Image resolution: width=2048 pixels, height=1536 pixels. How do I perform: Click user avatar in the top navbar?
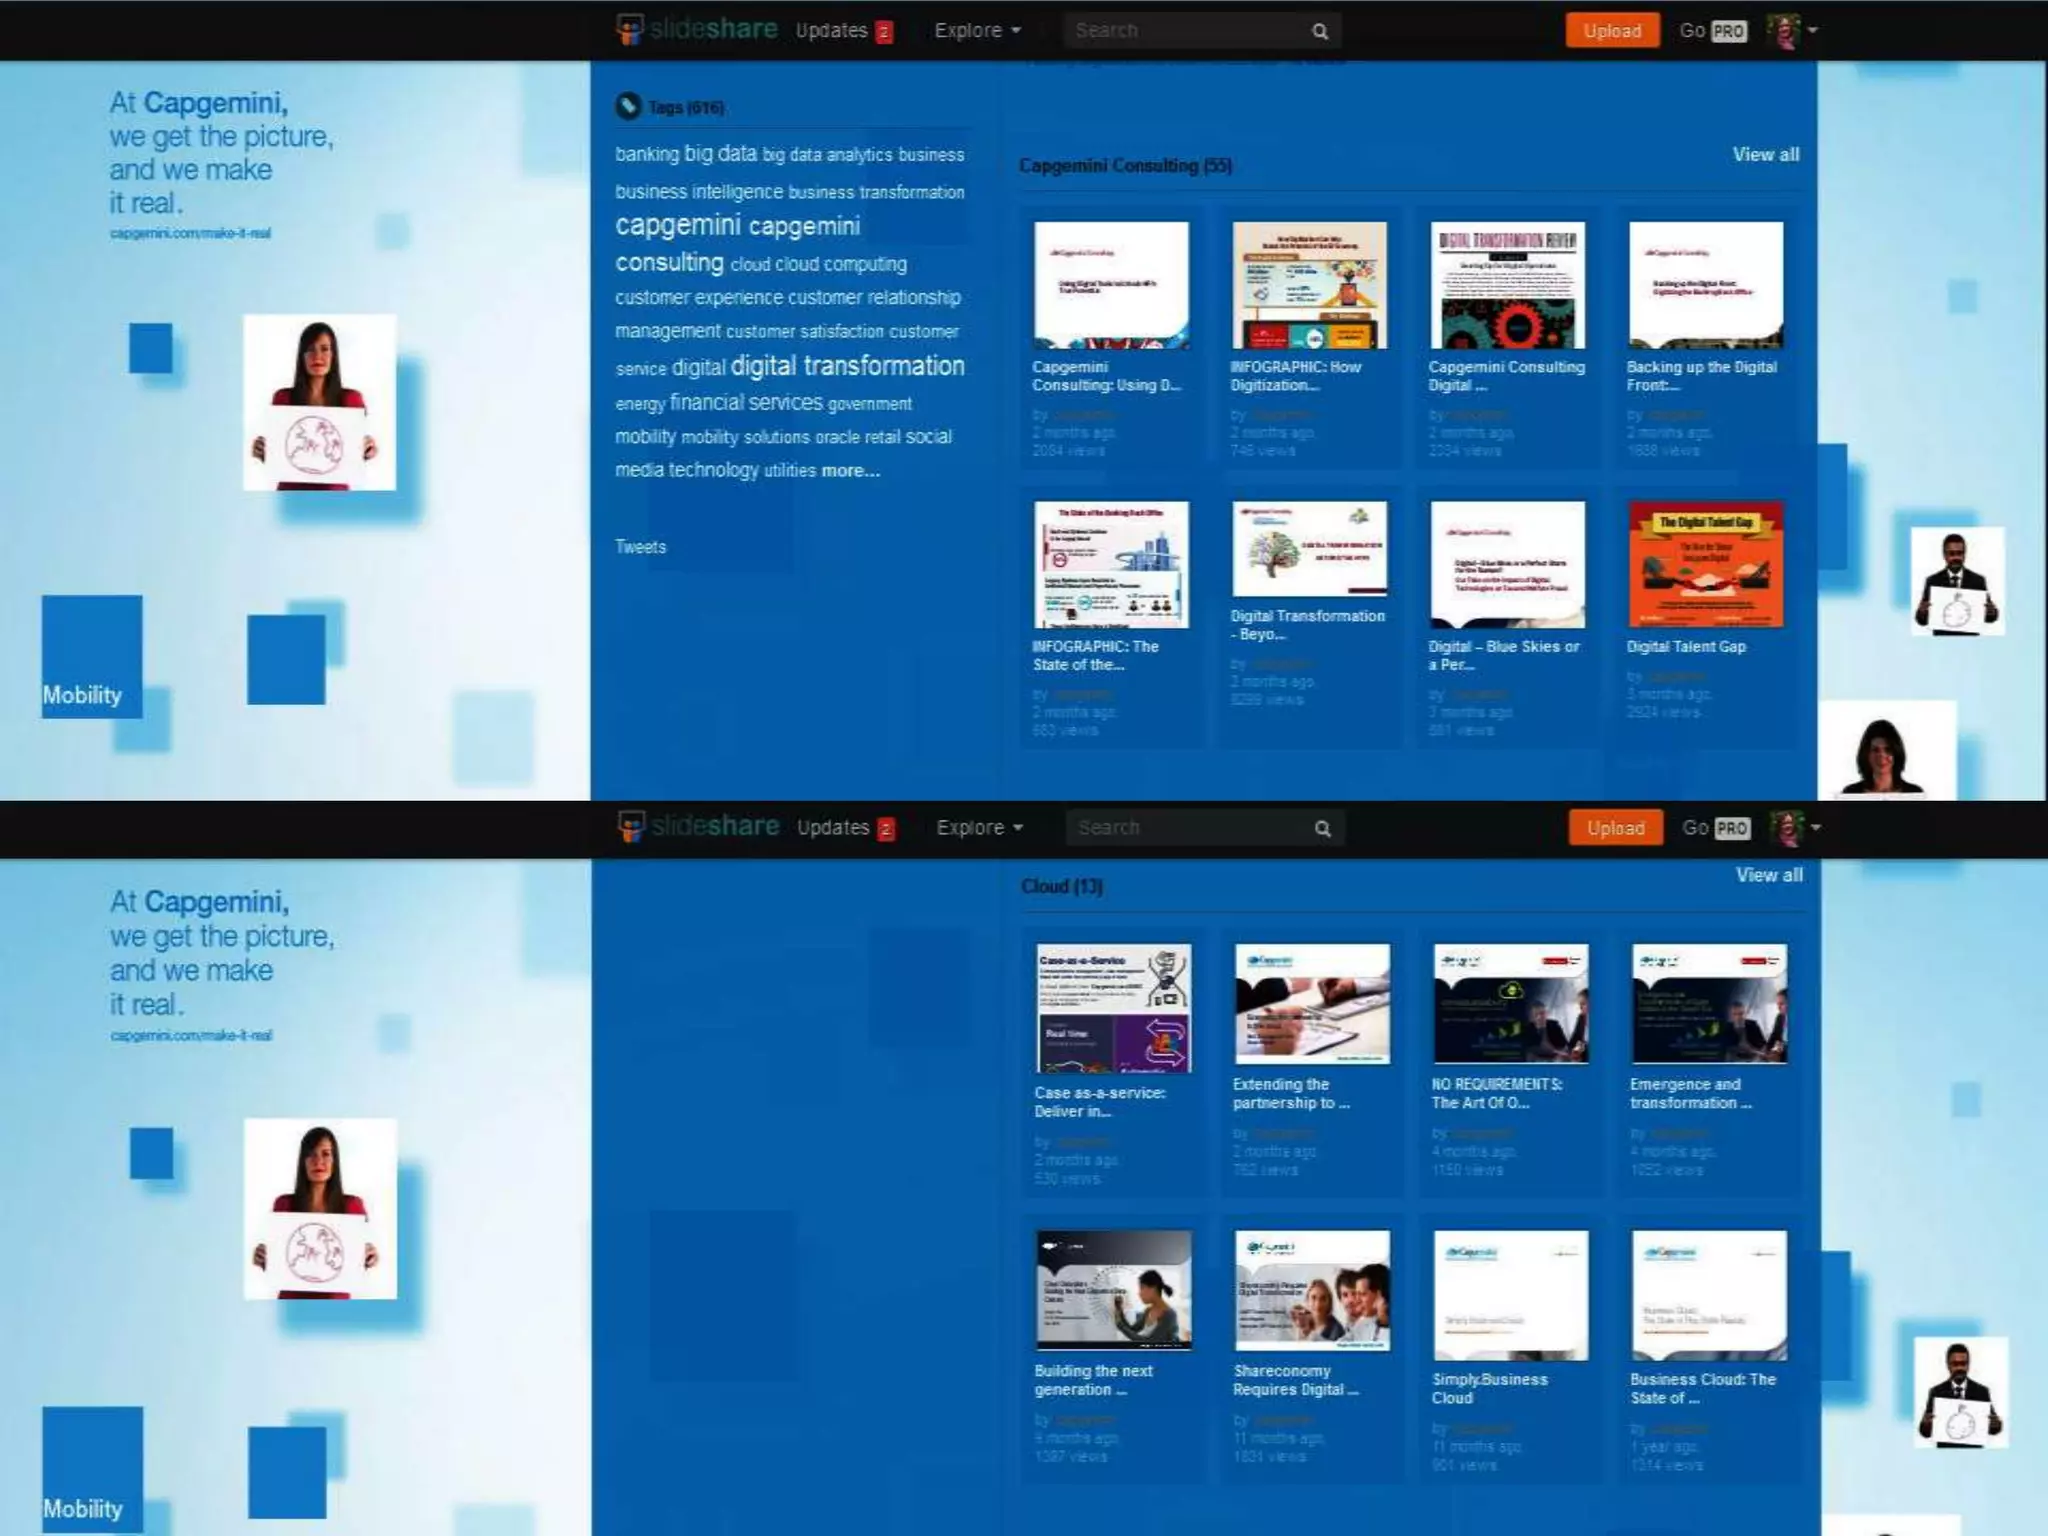coord(1783,30)
